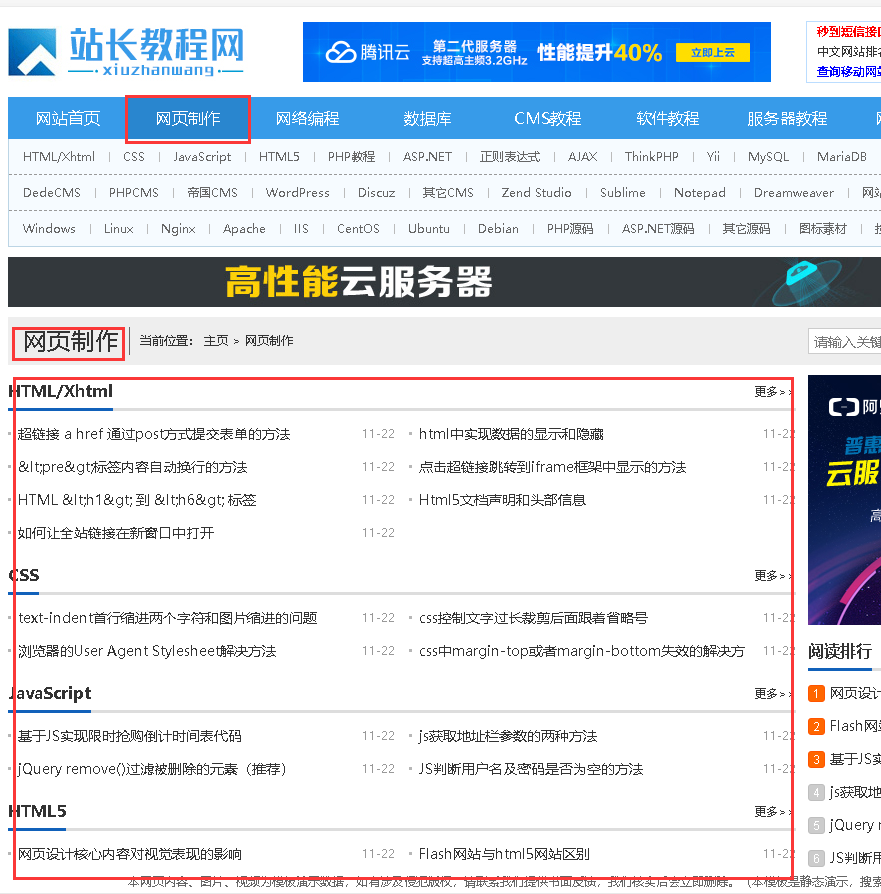Viewport: 881px width, 894px height.
Task: Open article 点击超链接跳转到iframe框架中显示的方法
Action: pyautogui.click(x=552, y=468)
